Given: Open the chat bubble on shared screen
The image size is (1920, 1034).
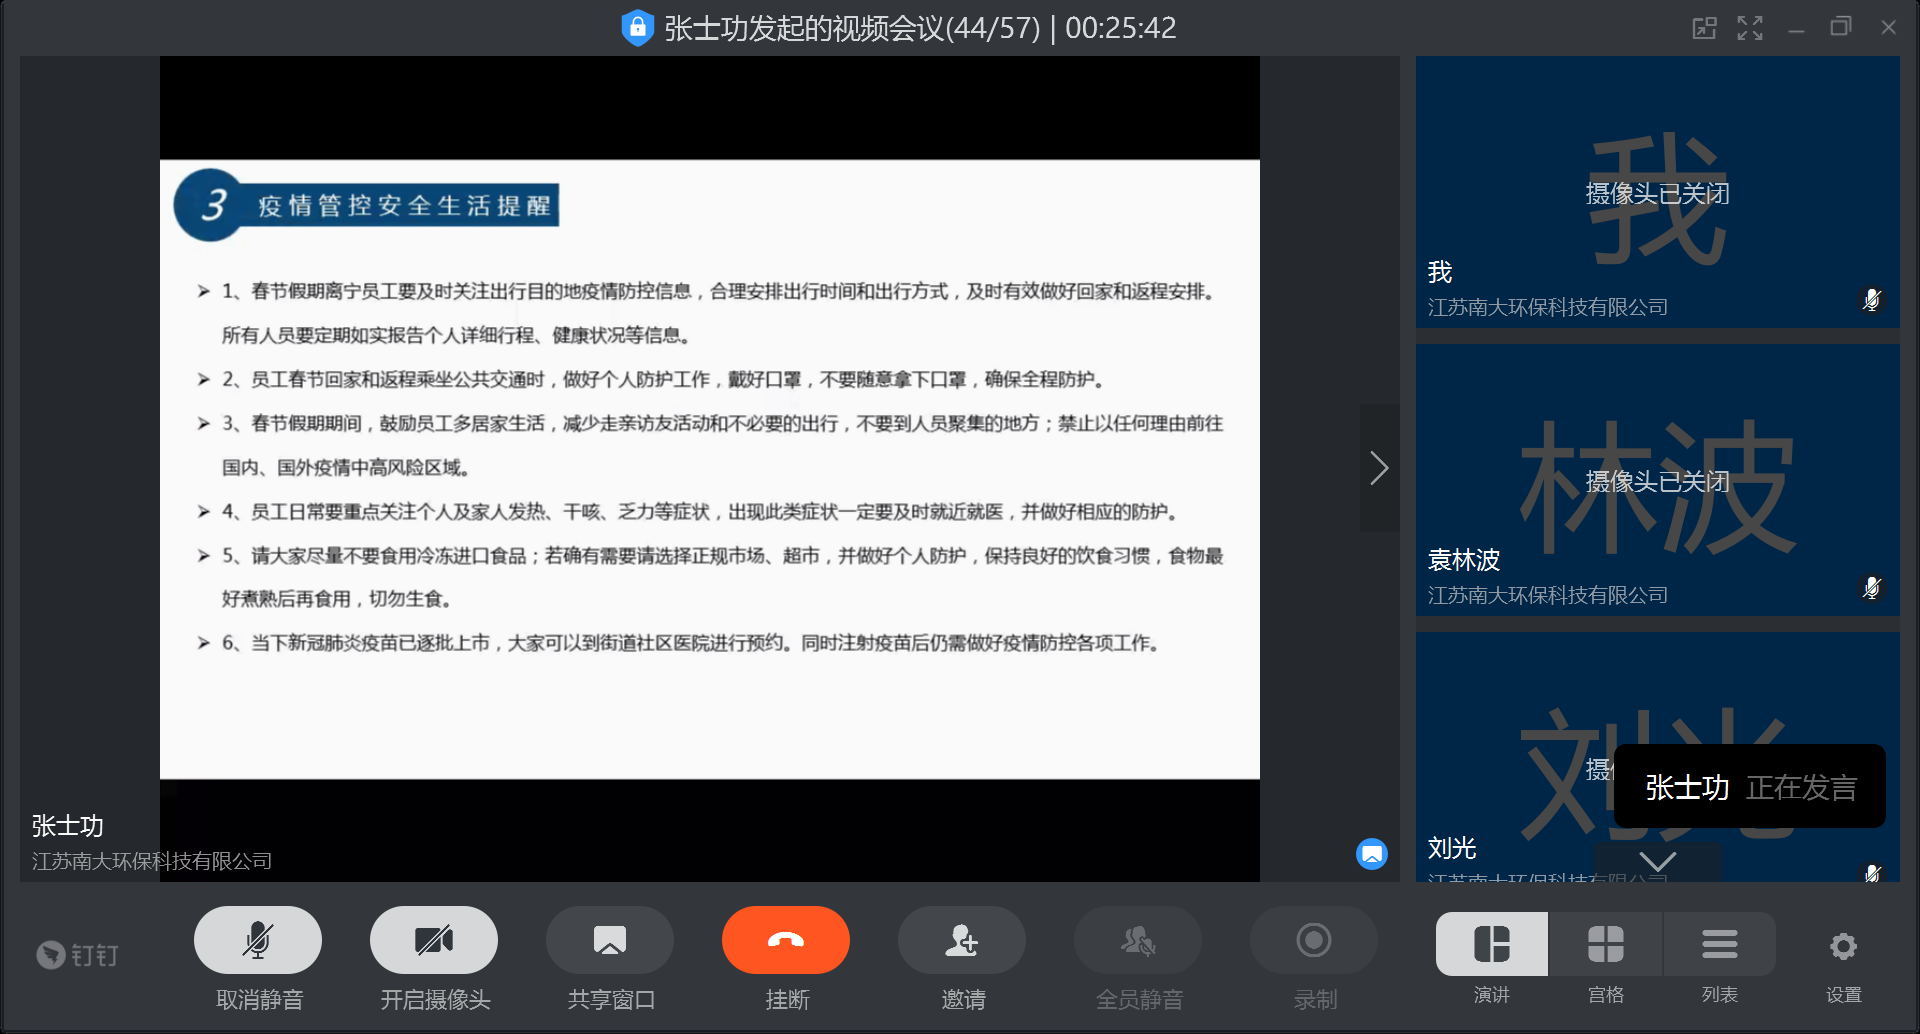Looking at the screenshot, I should [x=1372, y=854].
